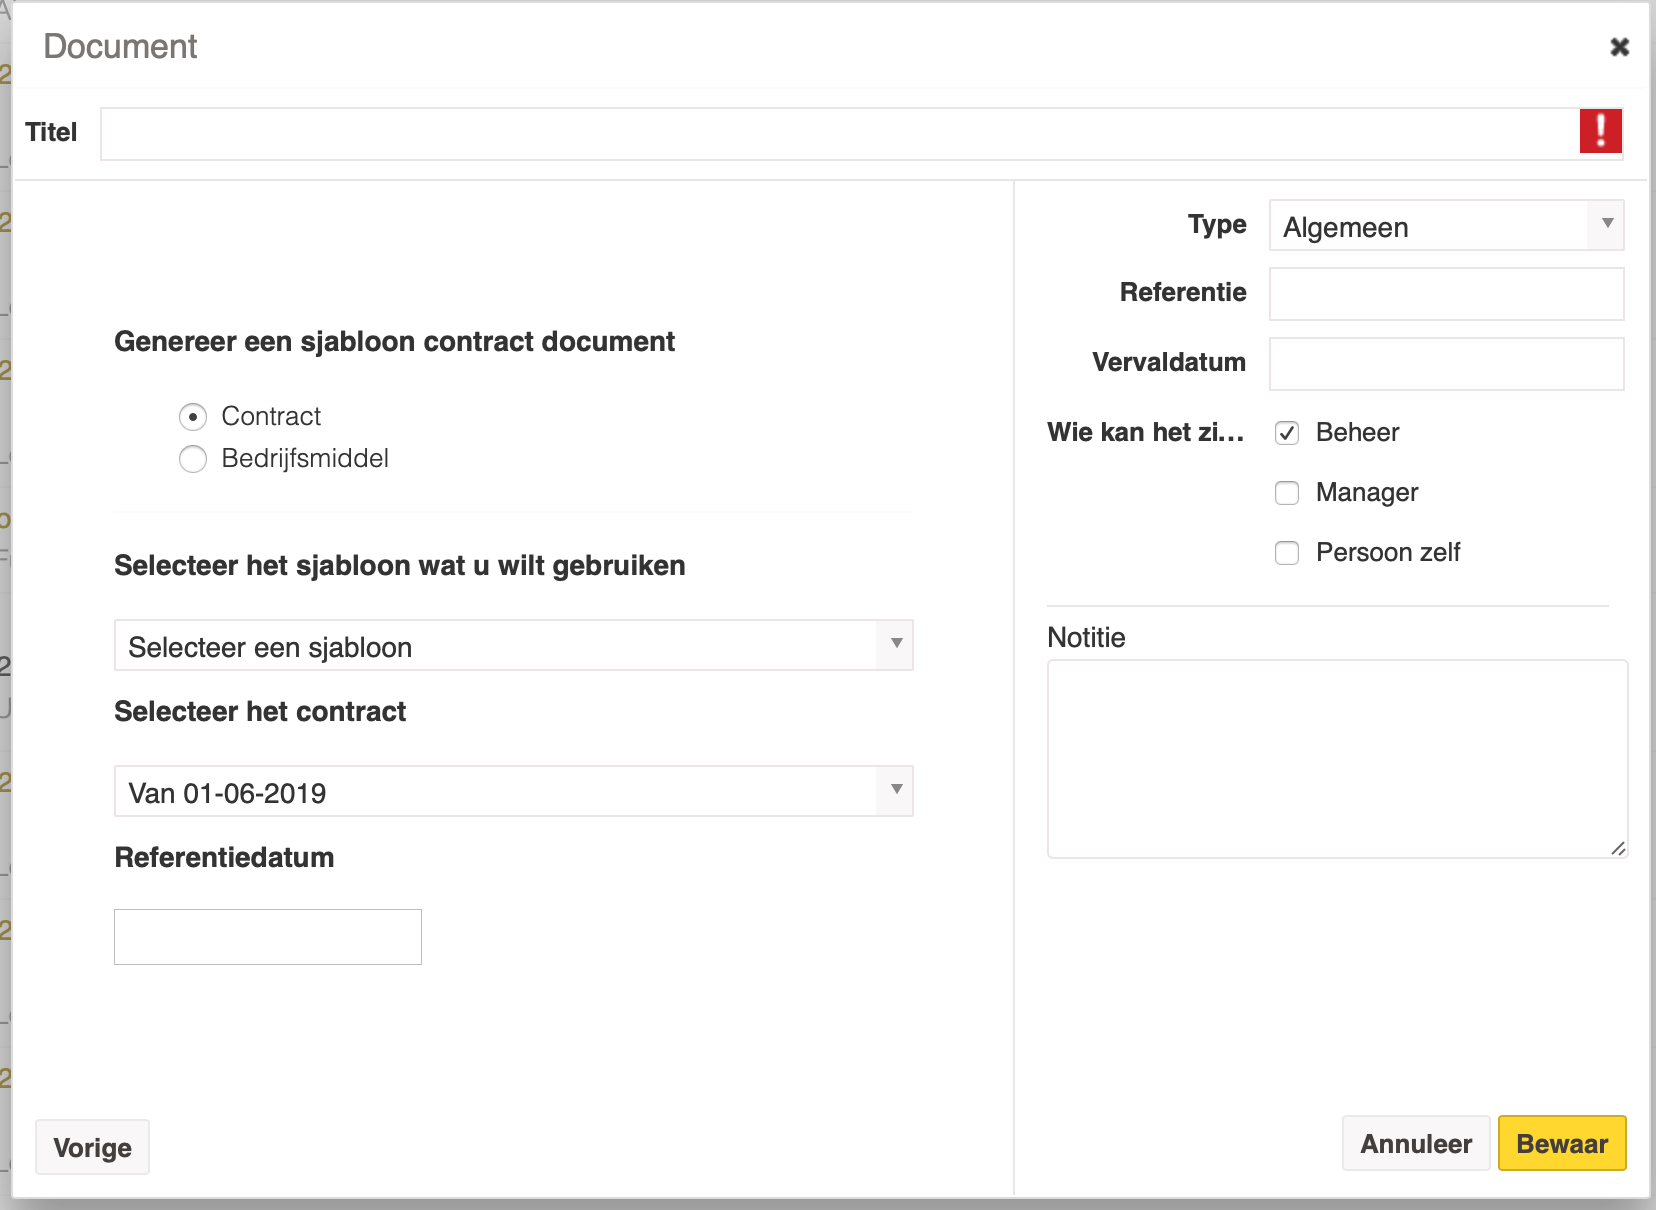Click the Referentiedatum input field
The height and width of the screenshot is (1210, 1656).
tap(268, 937)
